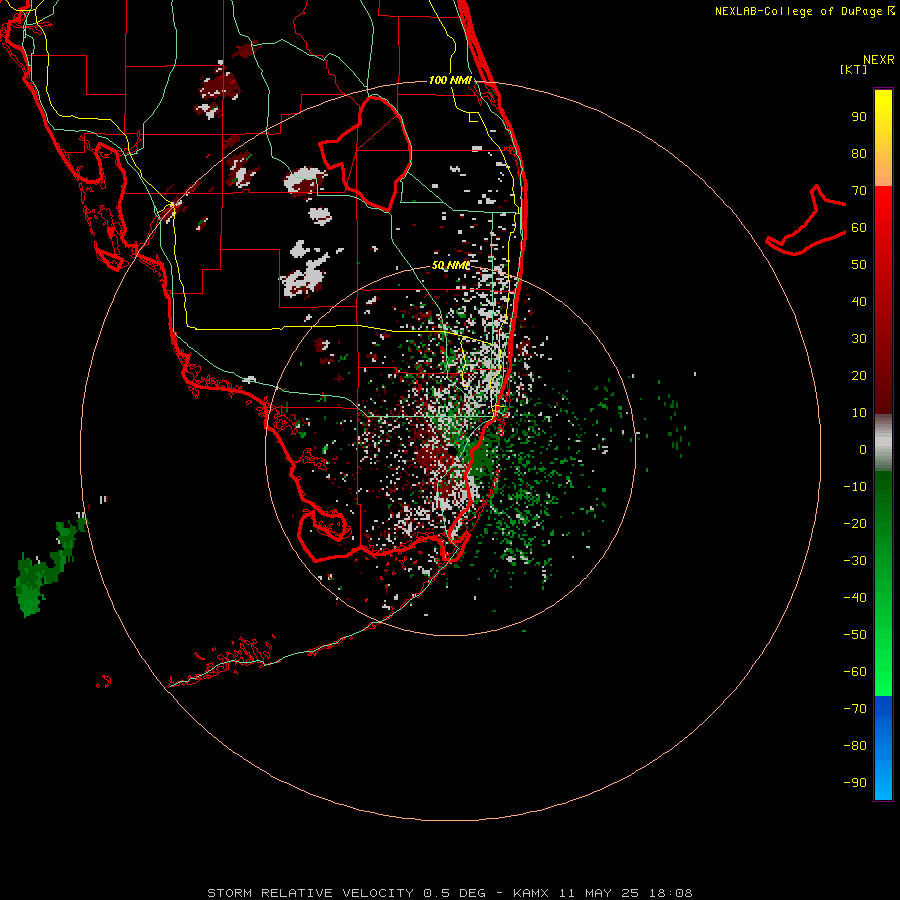Screen dimensions: 900x900
Task: Select the -60 knot scale label
Action: [x=855, y=672]
